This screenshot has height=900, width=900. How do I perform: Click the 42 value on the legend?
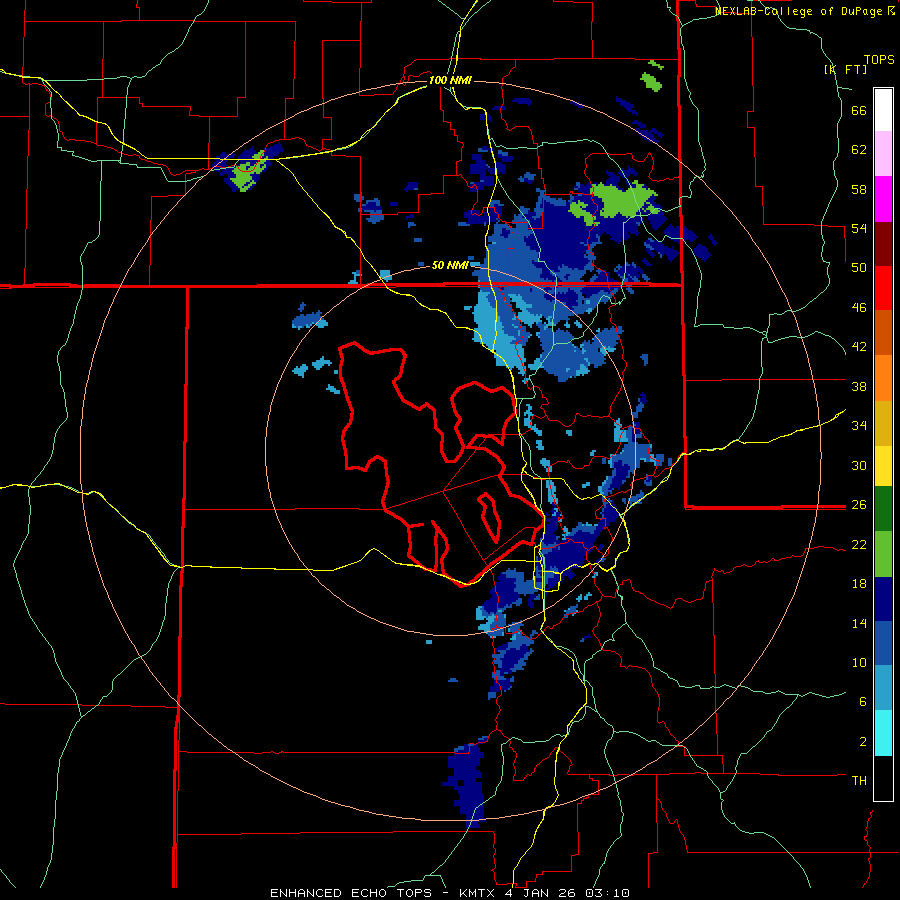pos(859,347)
